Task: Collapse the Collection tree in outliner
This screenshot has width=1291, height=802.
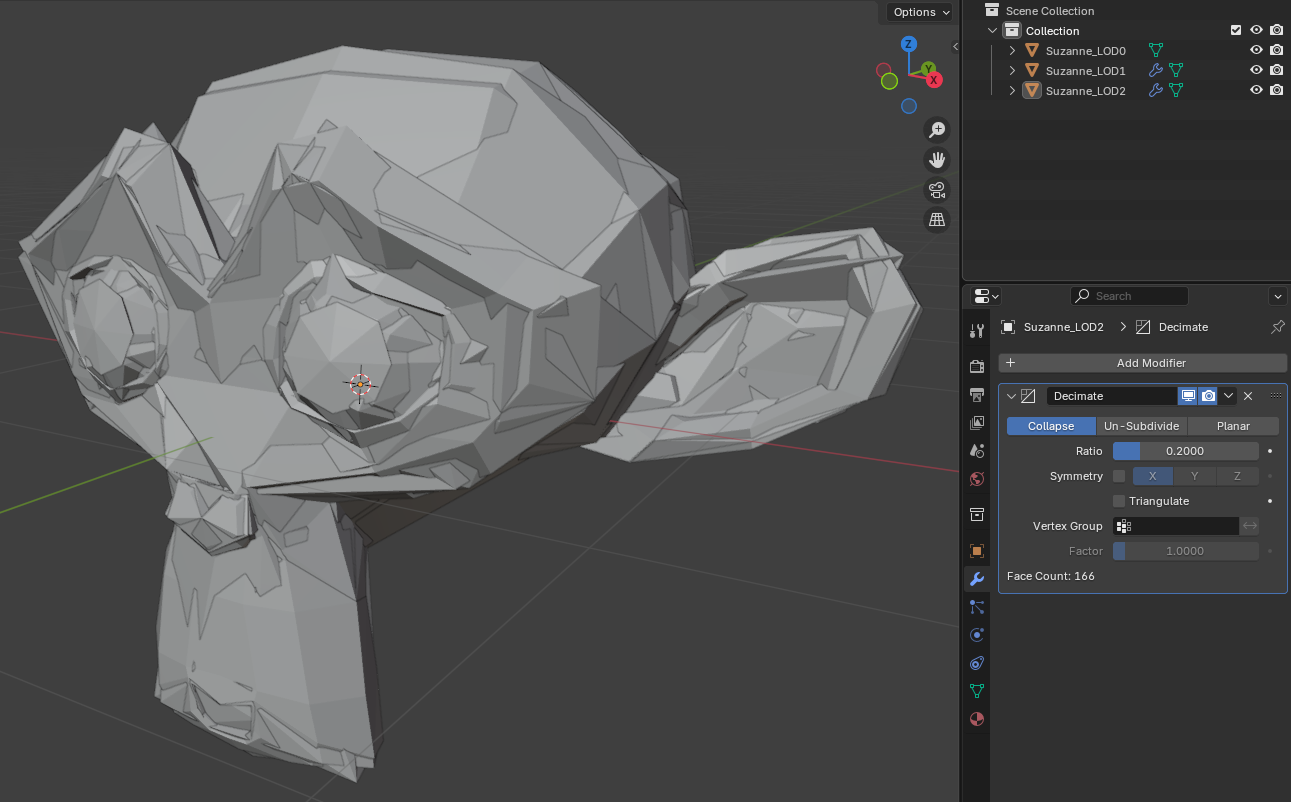Action: (993, 30)
